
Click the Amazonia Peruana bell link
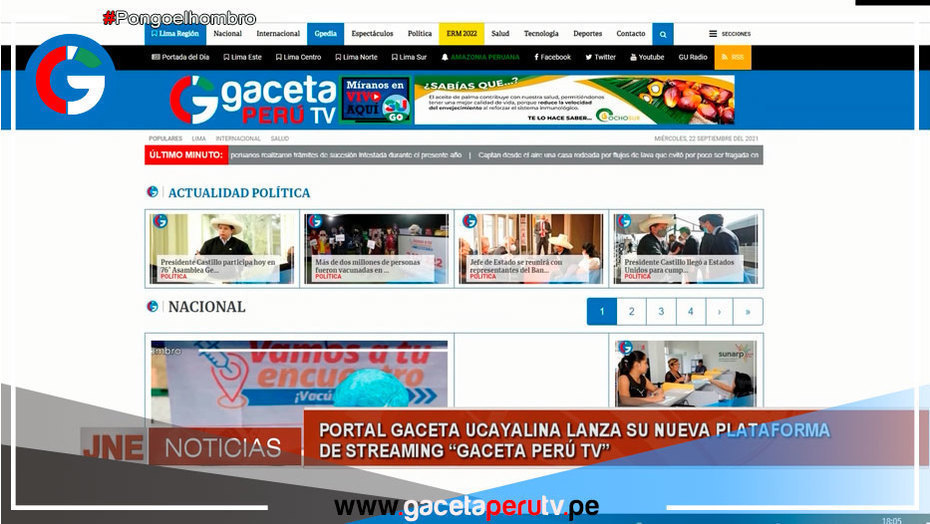point(480,58)
